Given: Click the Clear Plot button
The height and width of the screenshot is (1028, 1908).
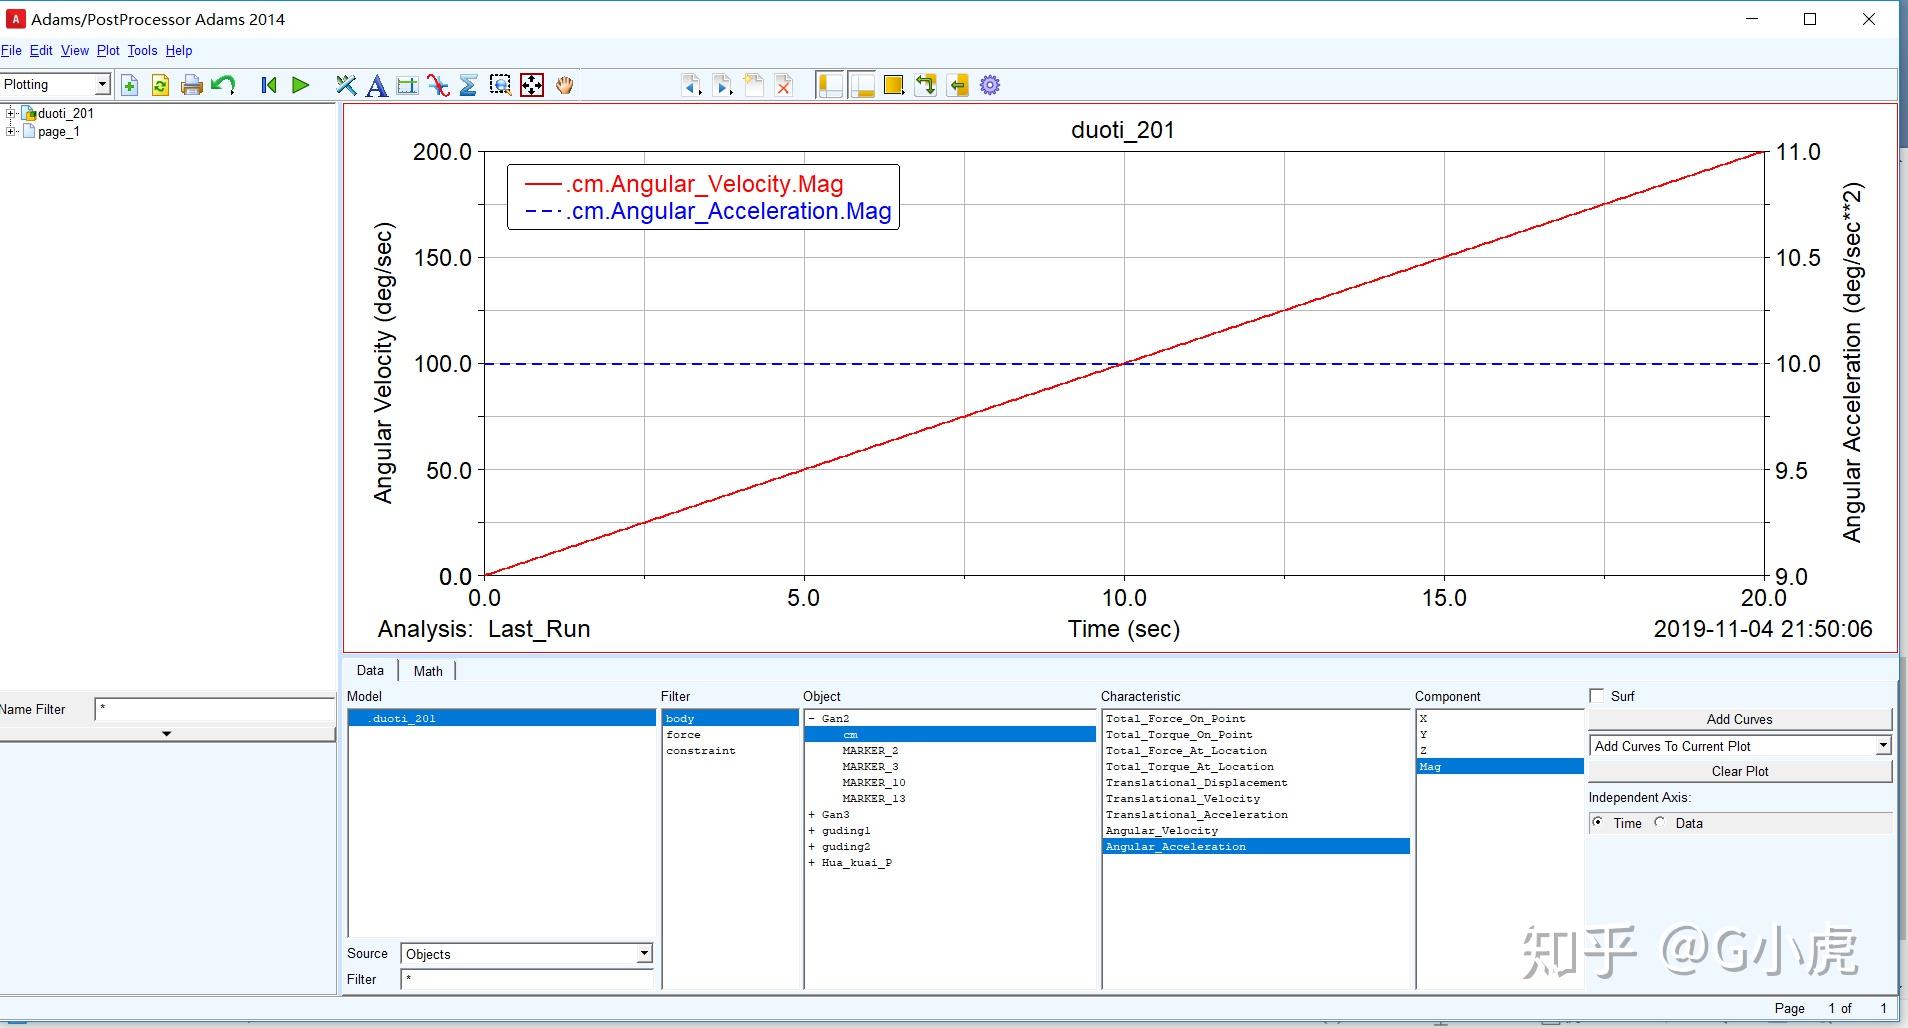Looking at the screenshot, I should point(1739,771).
